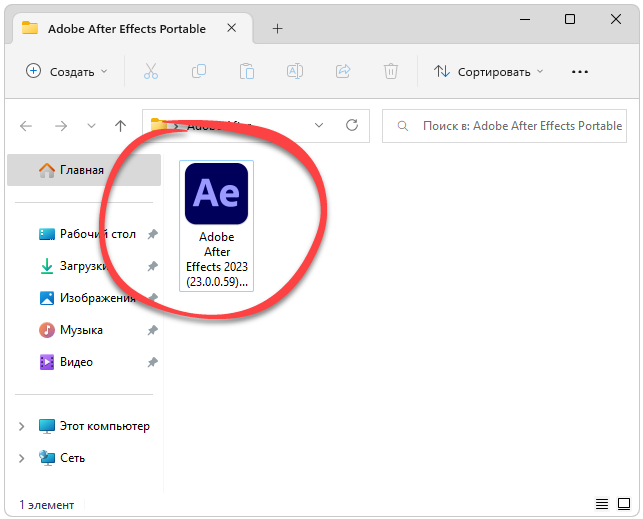Expand Этот компьютер tree node
This screenshot has height=519, width=643.
[21, 426]
